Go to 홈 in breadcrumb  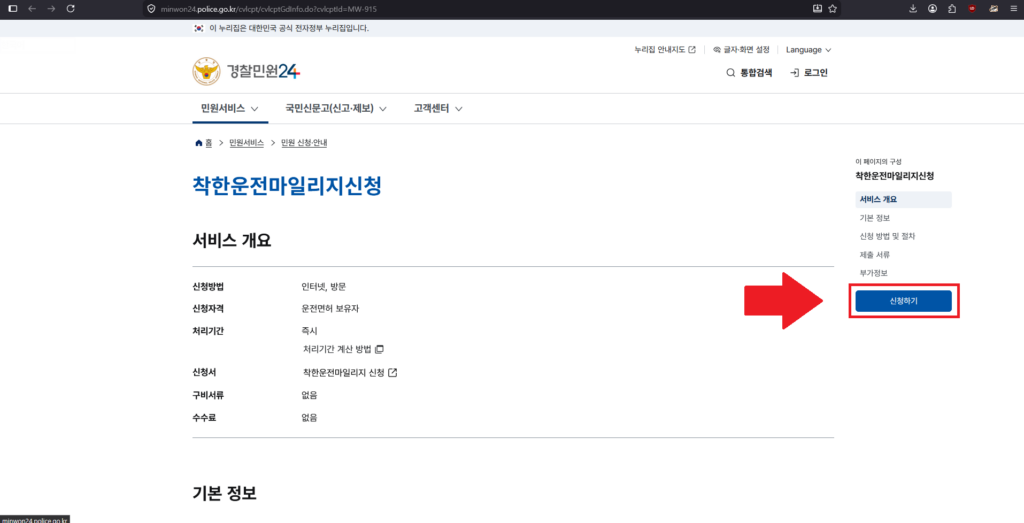point(208,143)
